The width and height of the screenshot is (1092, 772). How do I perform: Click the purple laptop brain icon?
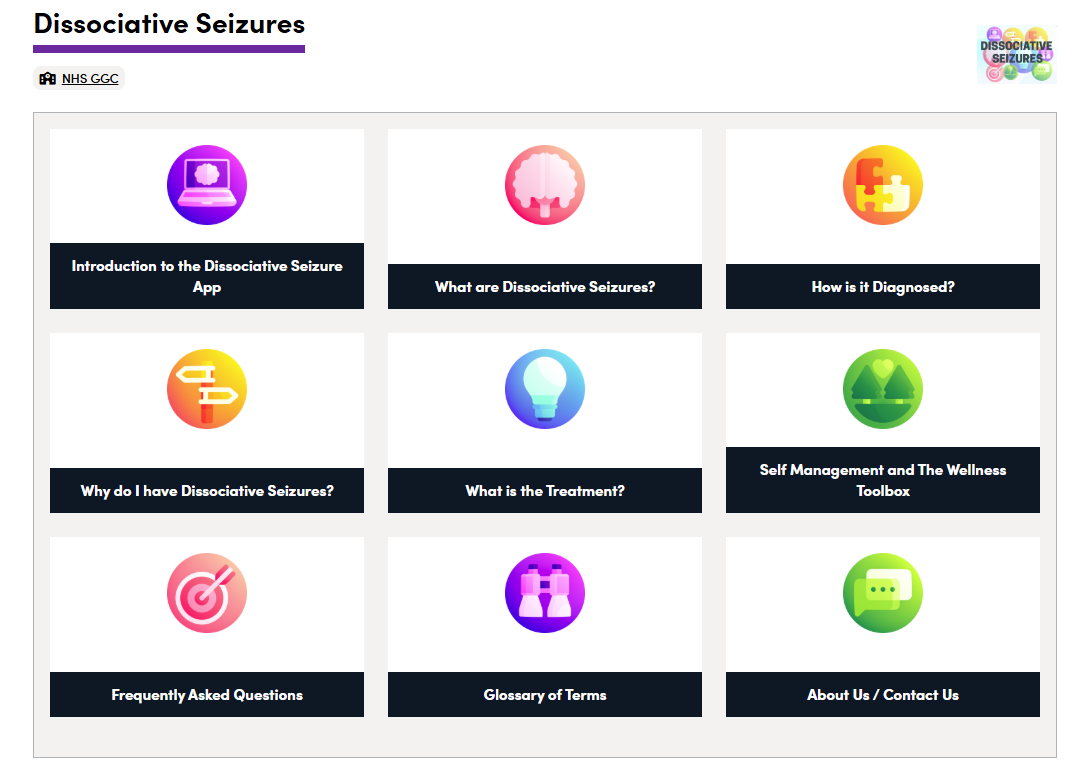click(207, 185)
